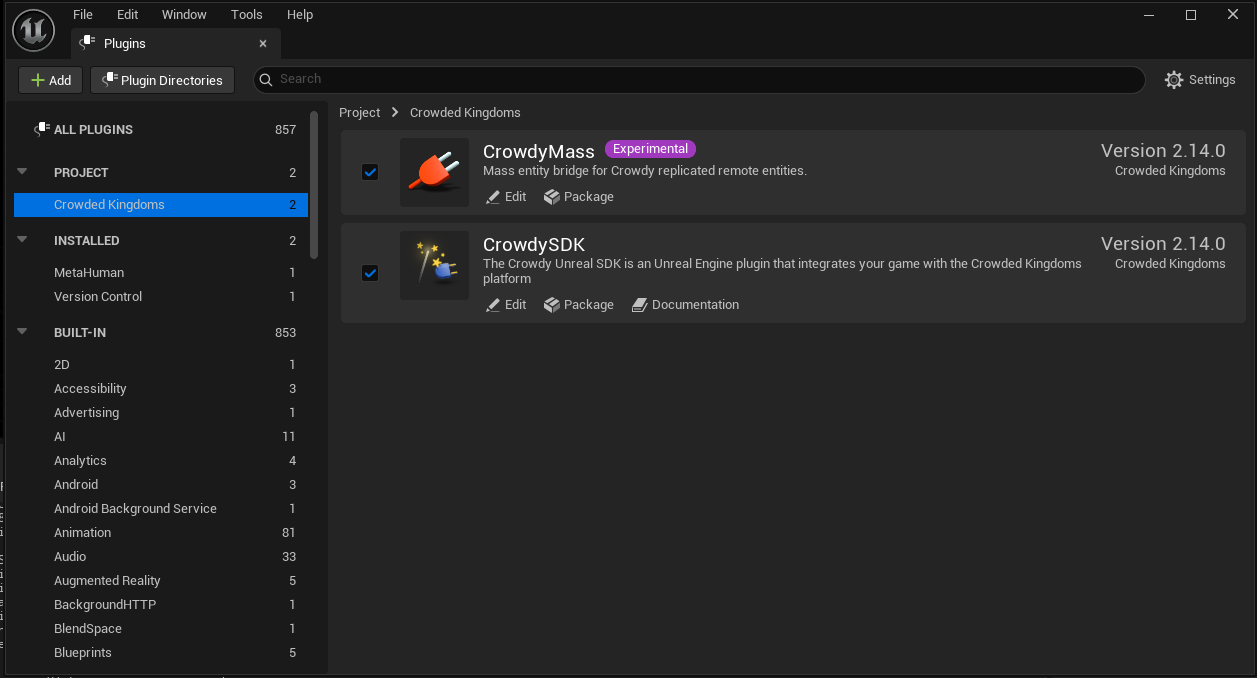Image resolution: width=1257 pixels, height=678 pixels.
Task: Close the Plugins tab
Action: pos(263,44)
